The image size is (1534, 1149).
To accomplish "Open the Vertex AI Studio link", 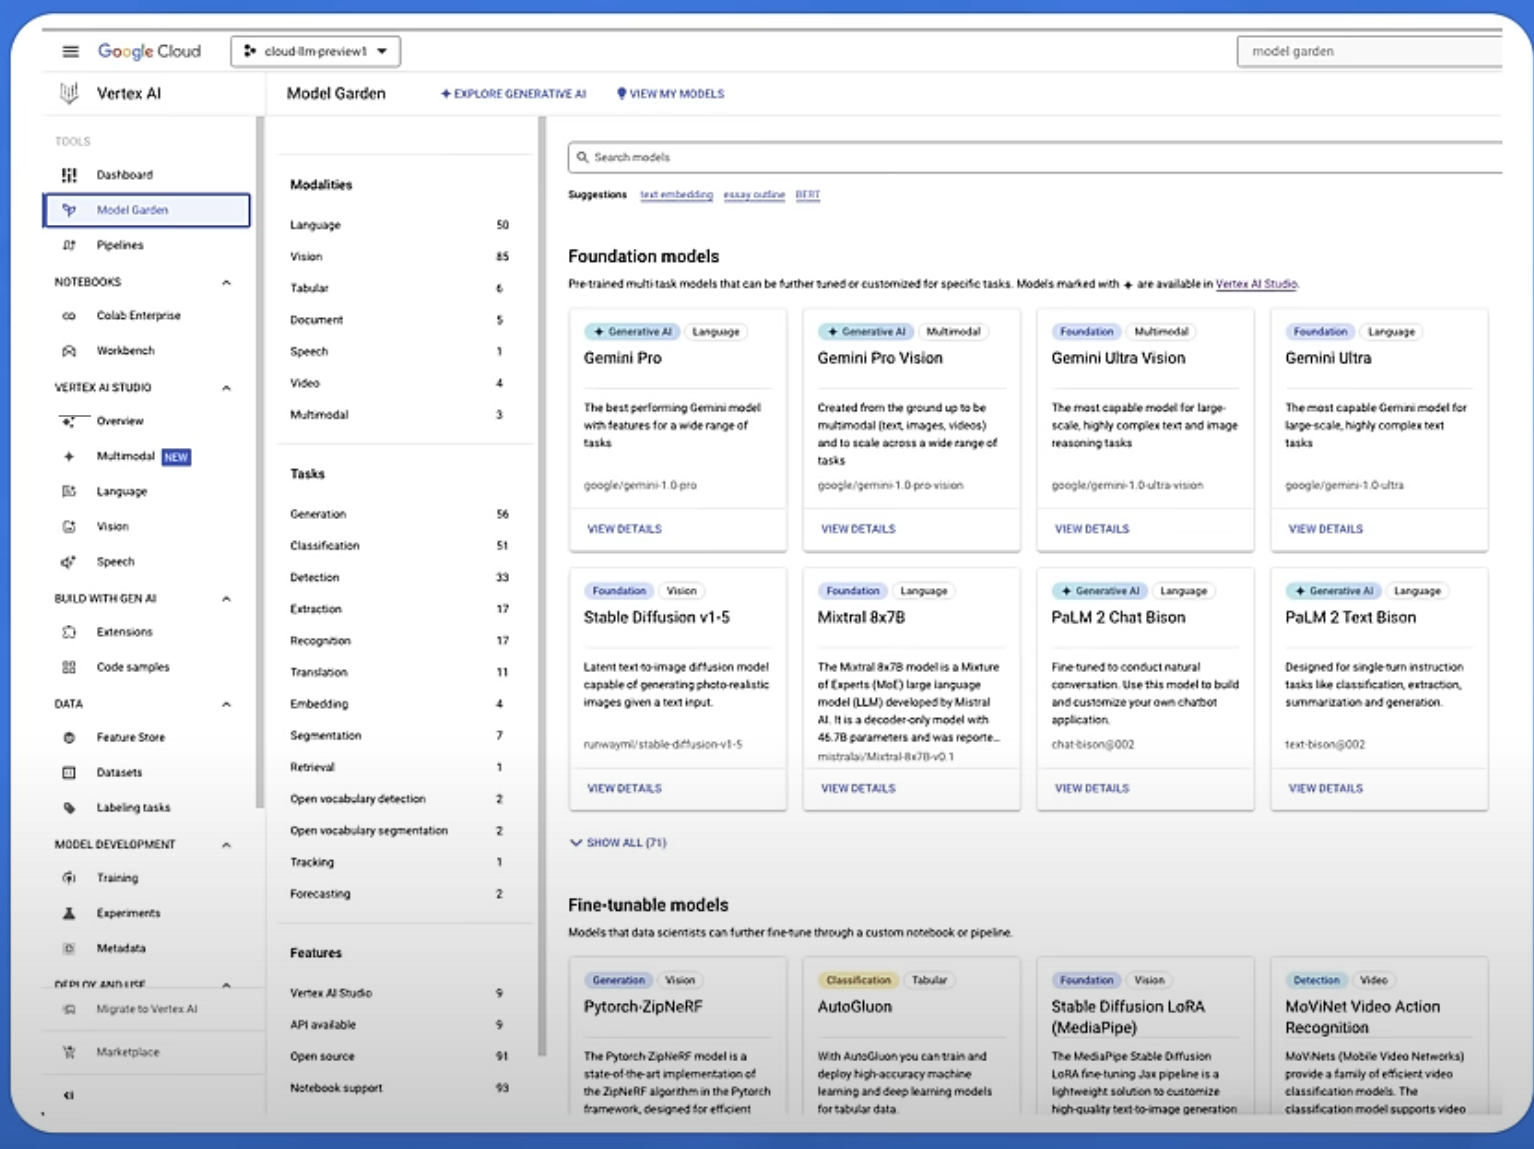I will (x=1256, y=284).
